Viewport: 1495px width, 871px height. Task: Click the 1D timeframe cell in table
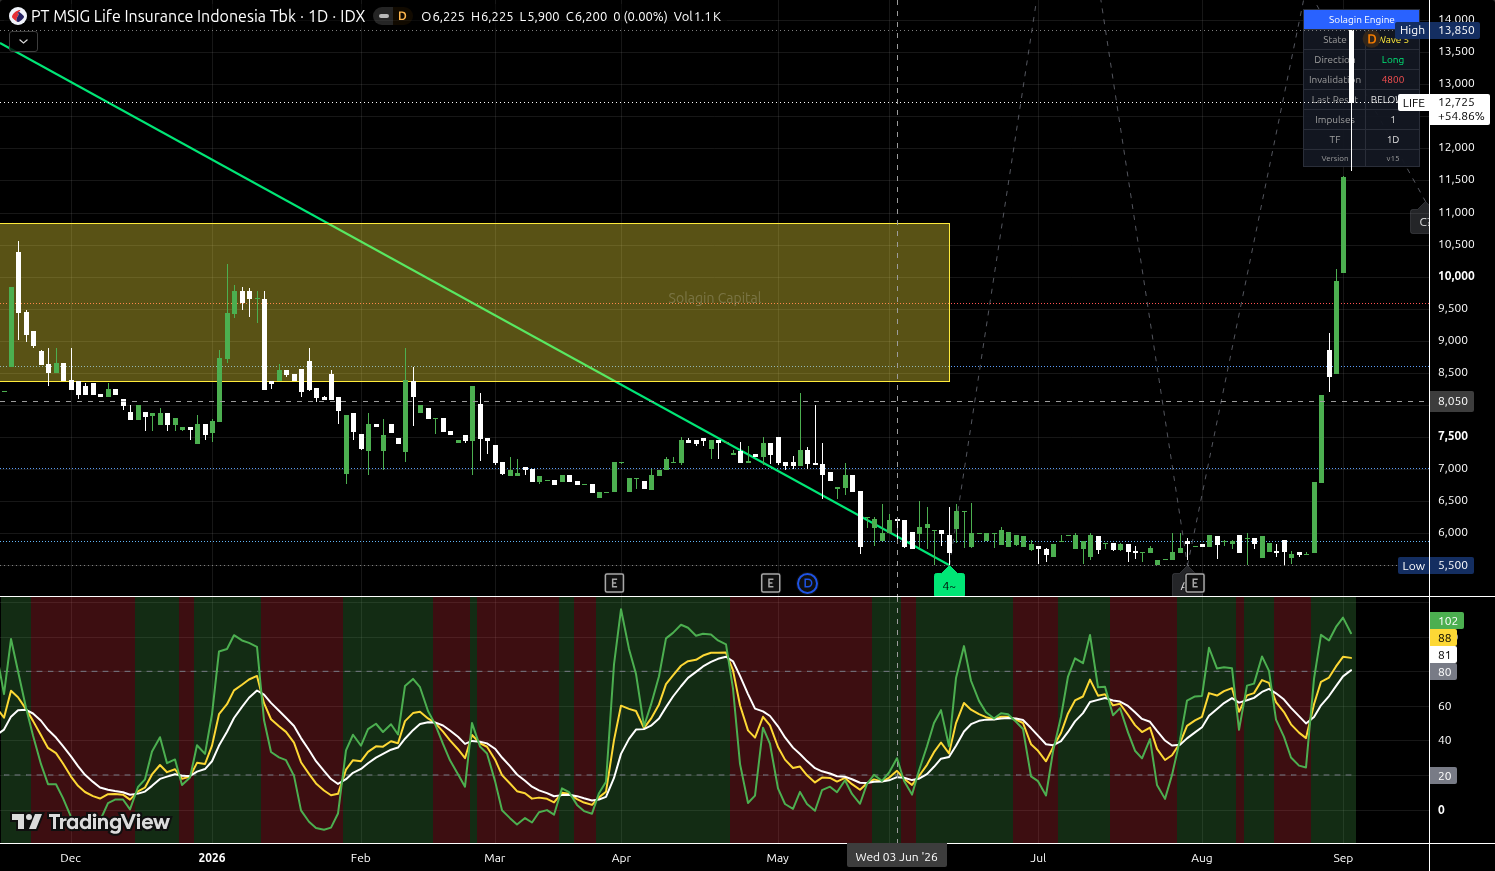click(x=1392, y=140)
